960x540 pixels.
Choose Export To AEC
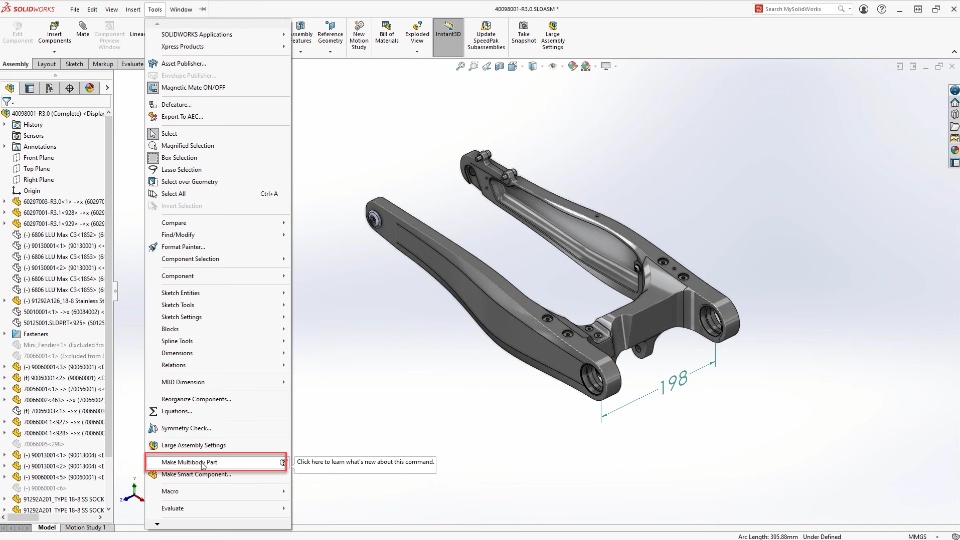(x=182, y=117)
